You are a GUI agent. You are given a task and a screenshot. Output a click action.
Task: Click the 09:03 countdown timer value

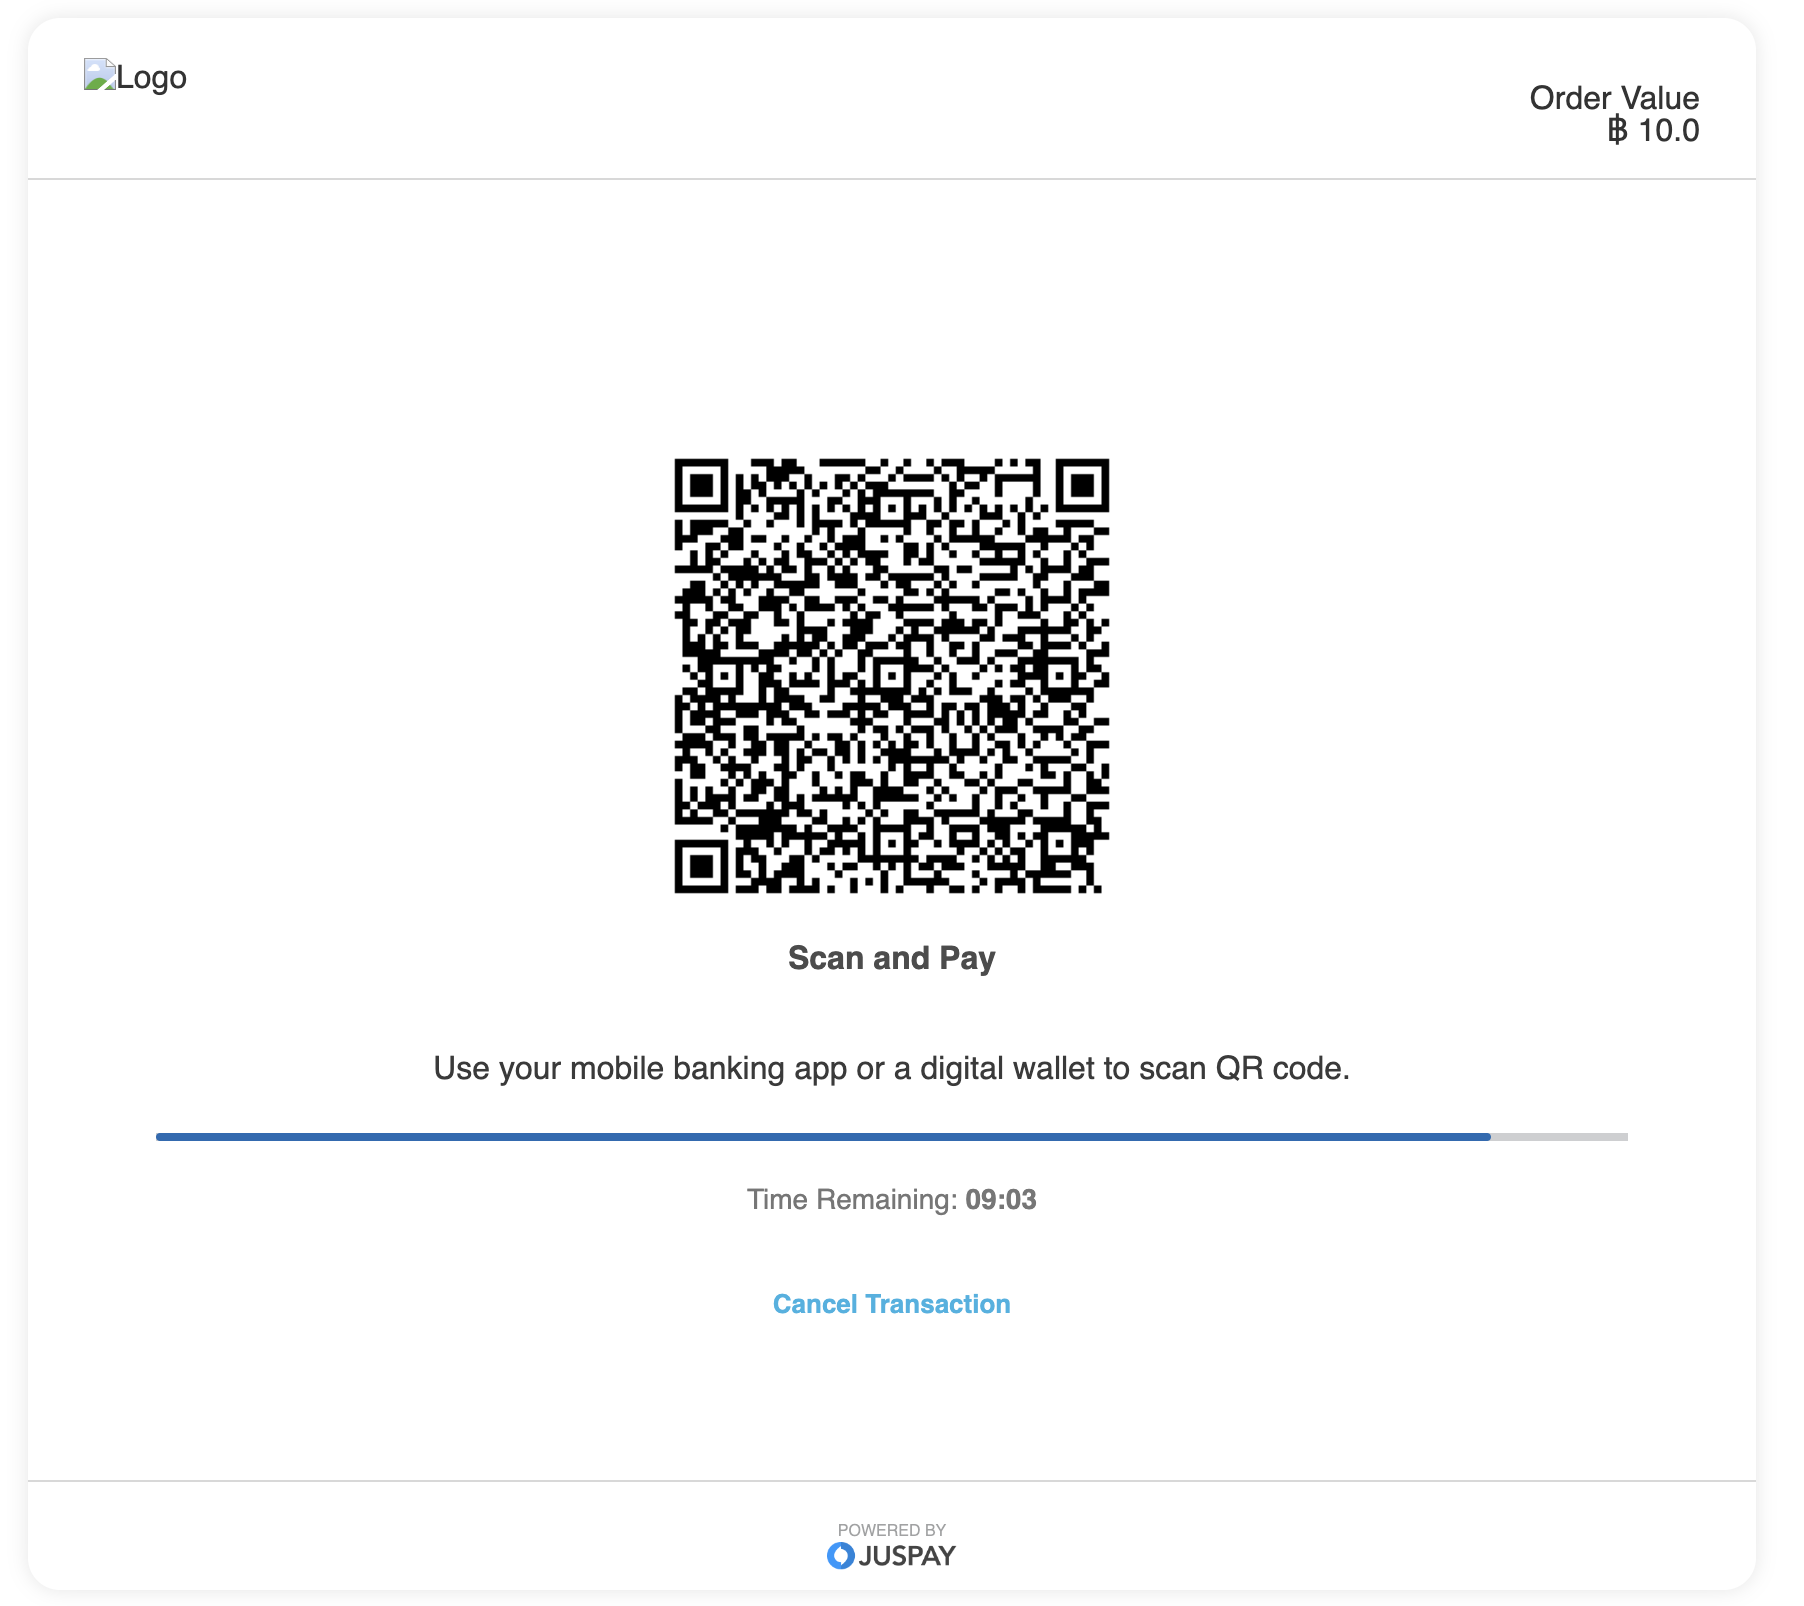(x=1000, y=1199)
